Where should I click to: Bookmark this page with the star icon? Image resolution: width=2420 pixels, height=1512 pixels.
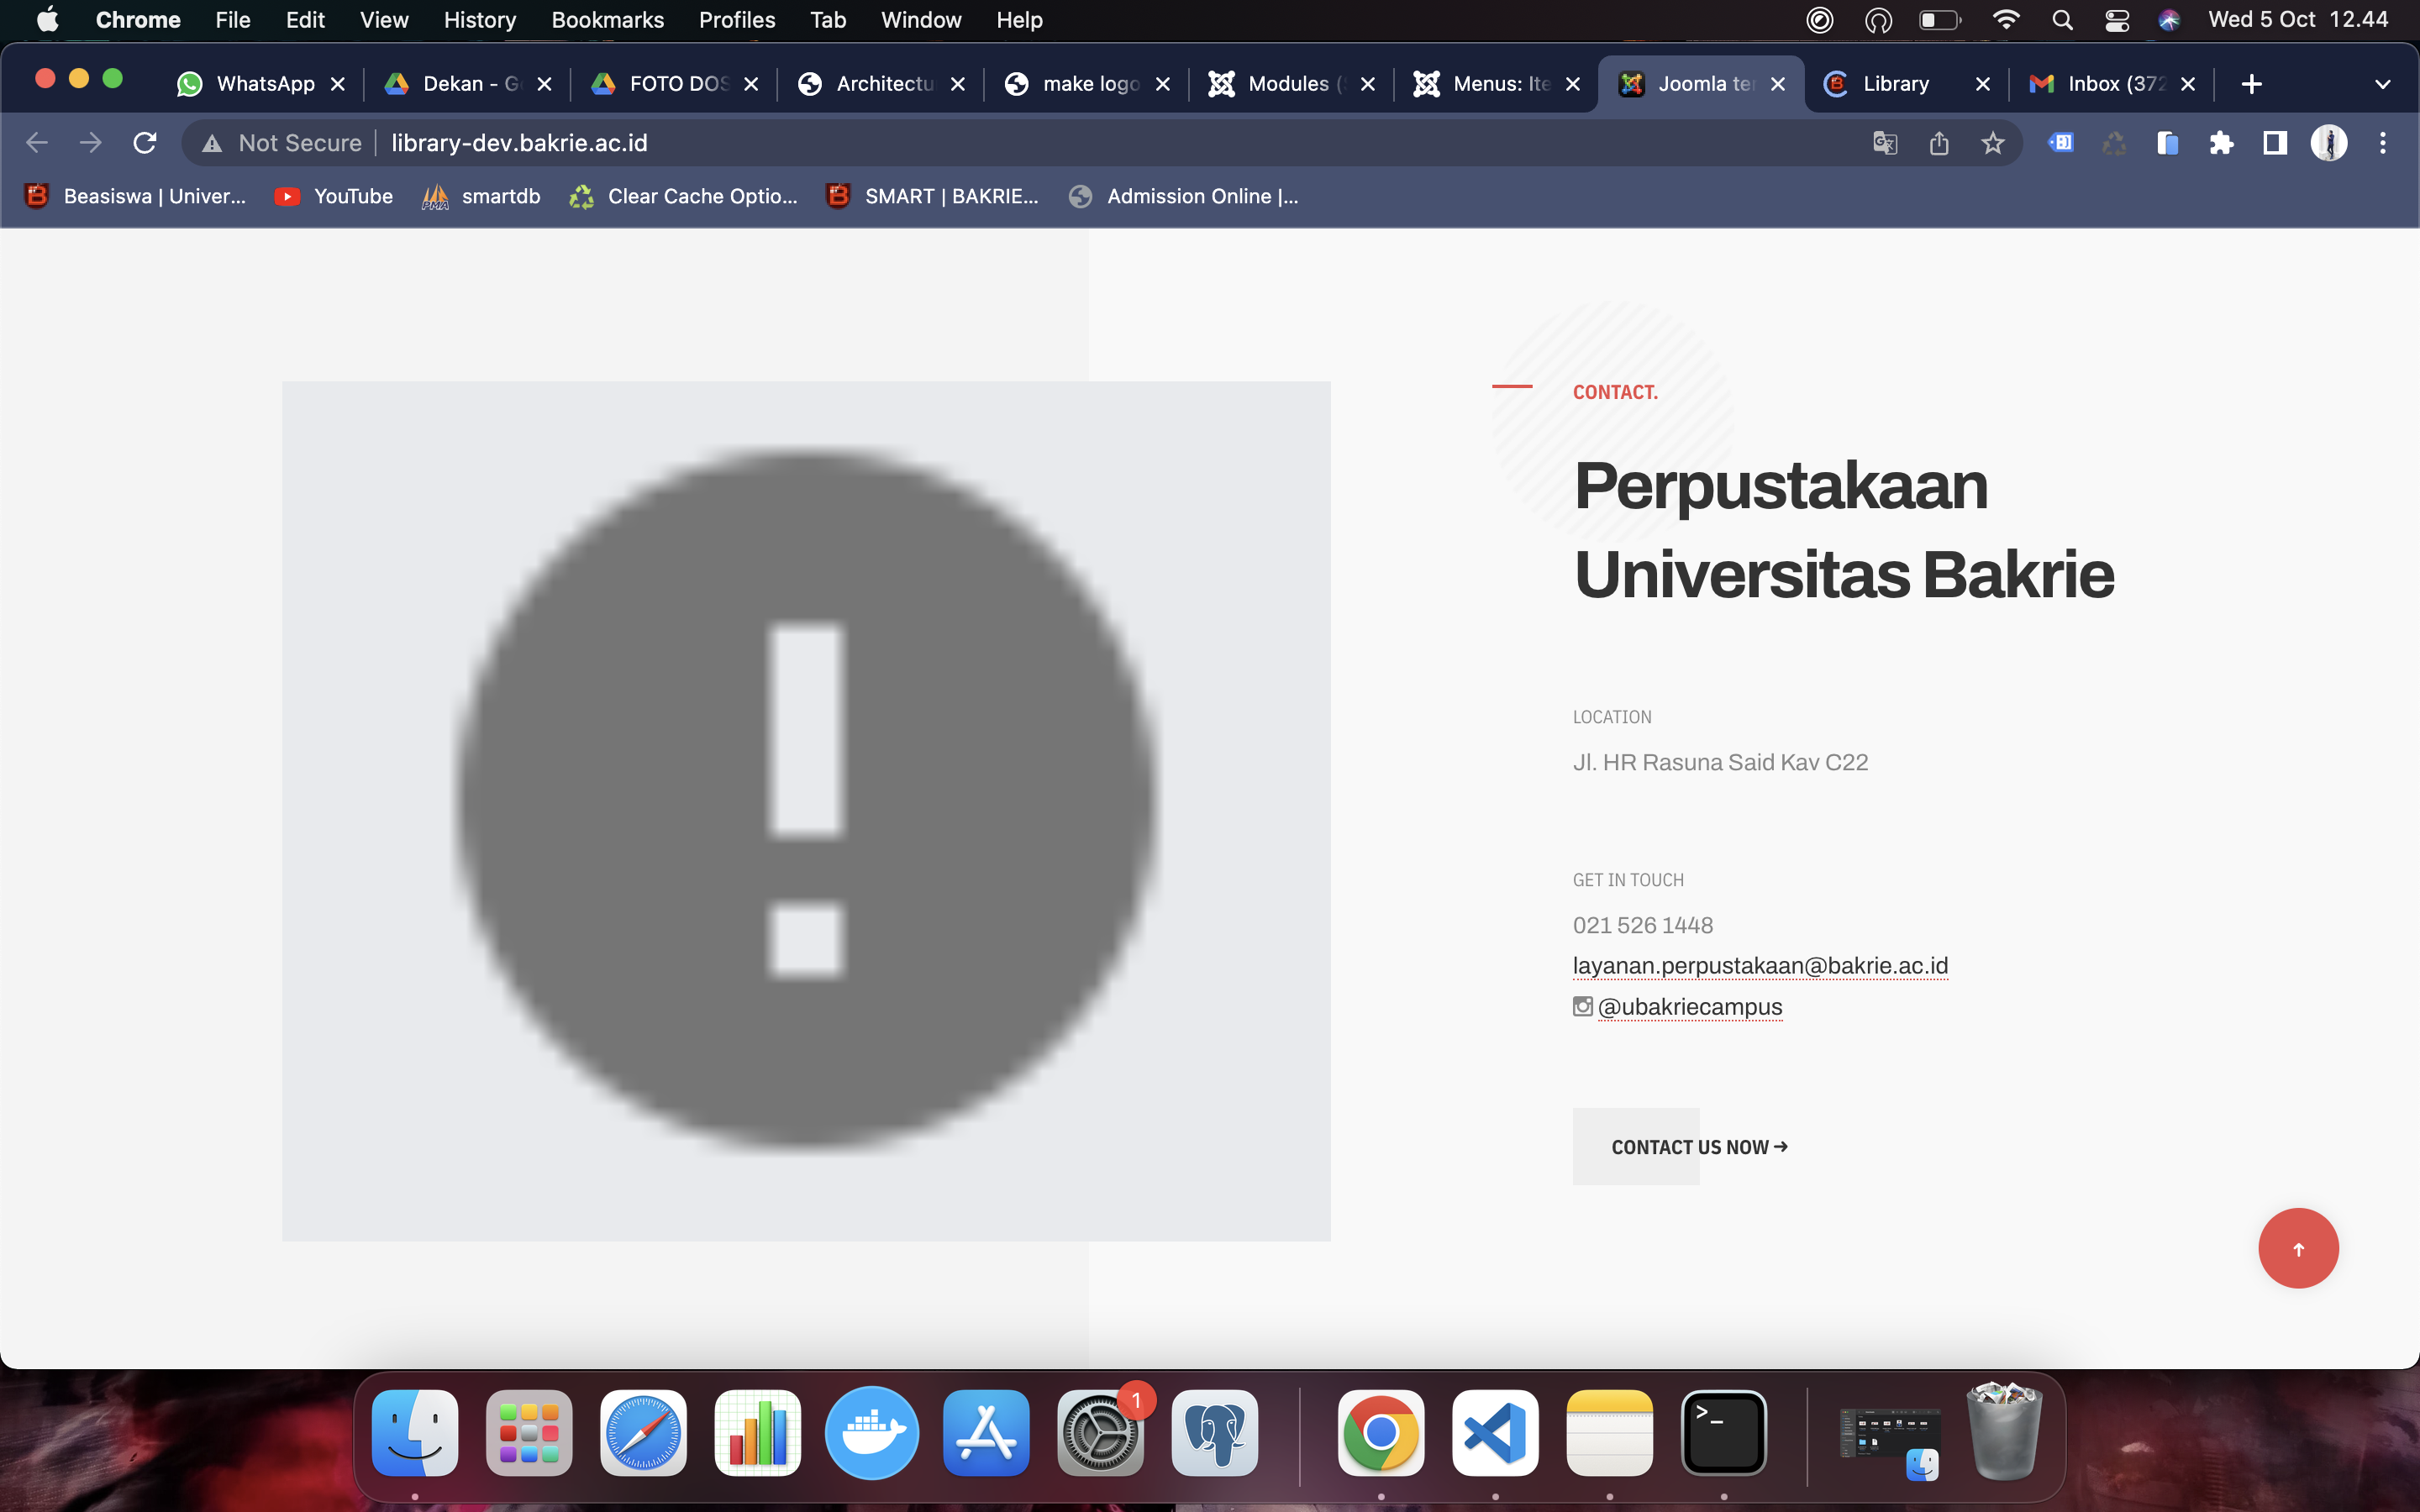pos(1992,143)
